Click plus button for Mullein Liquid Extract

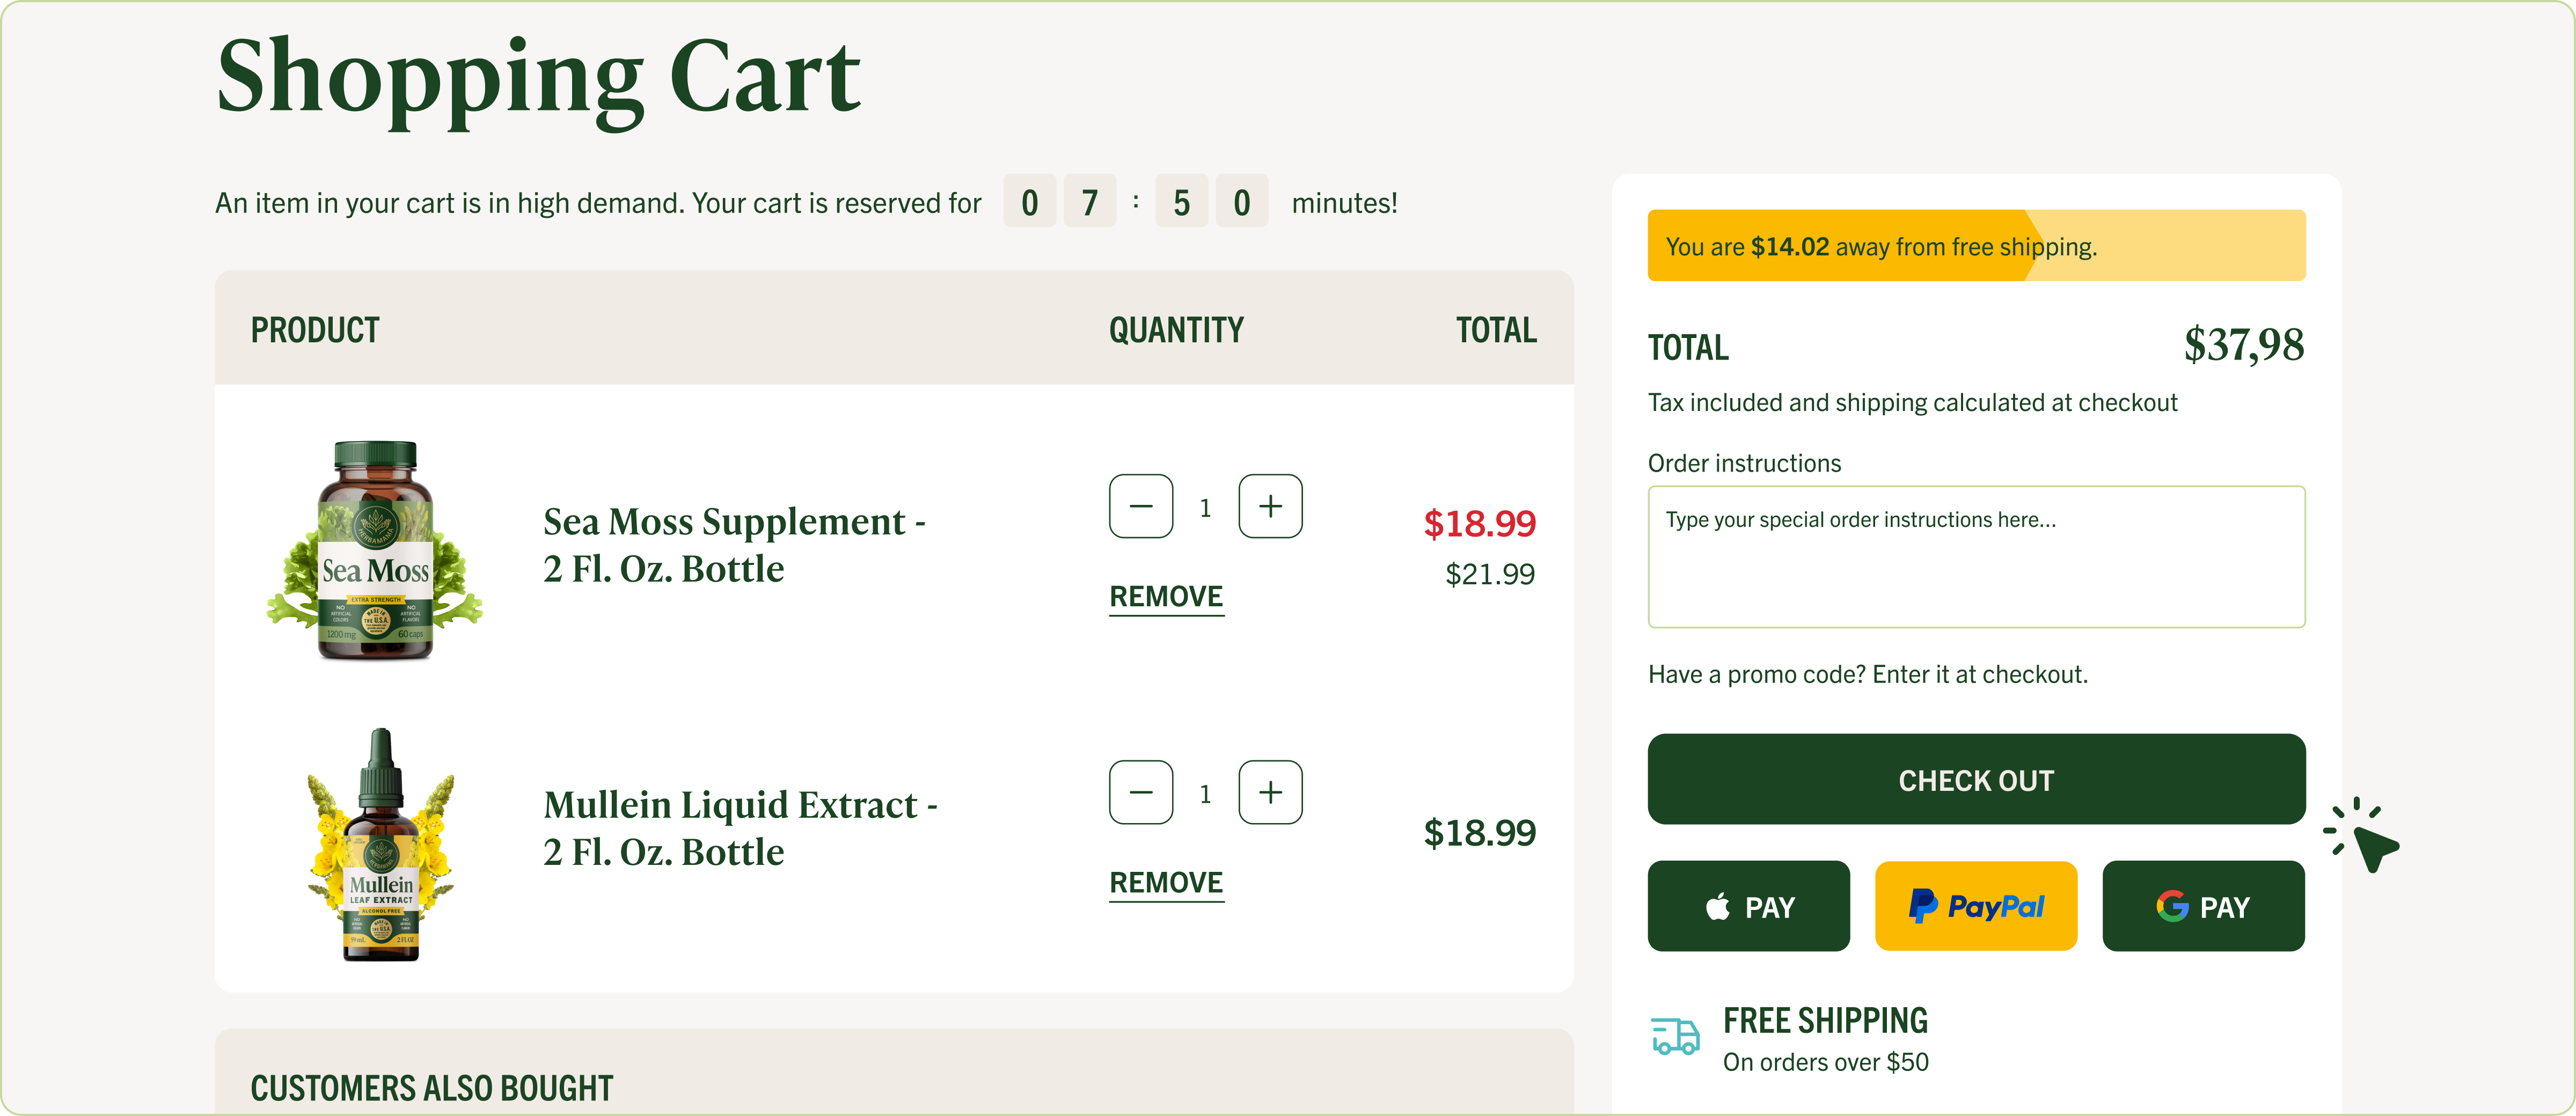[1270, 792]
